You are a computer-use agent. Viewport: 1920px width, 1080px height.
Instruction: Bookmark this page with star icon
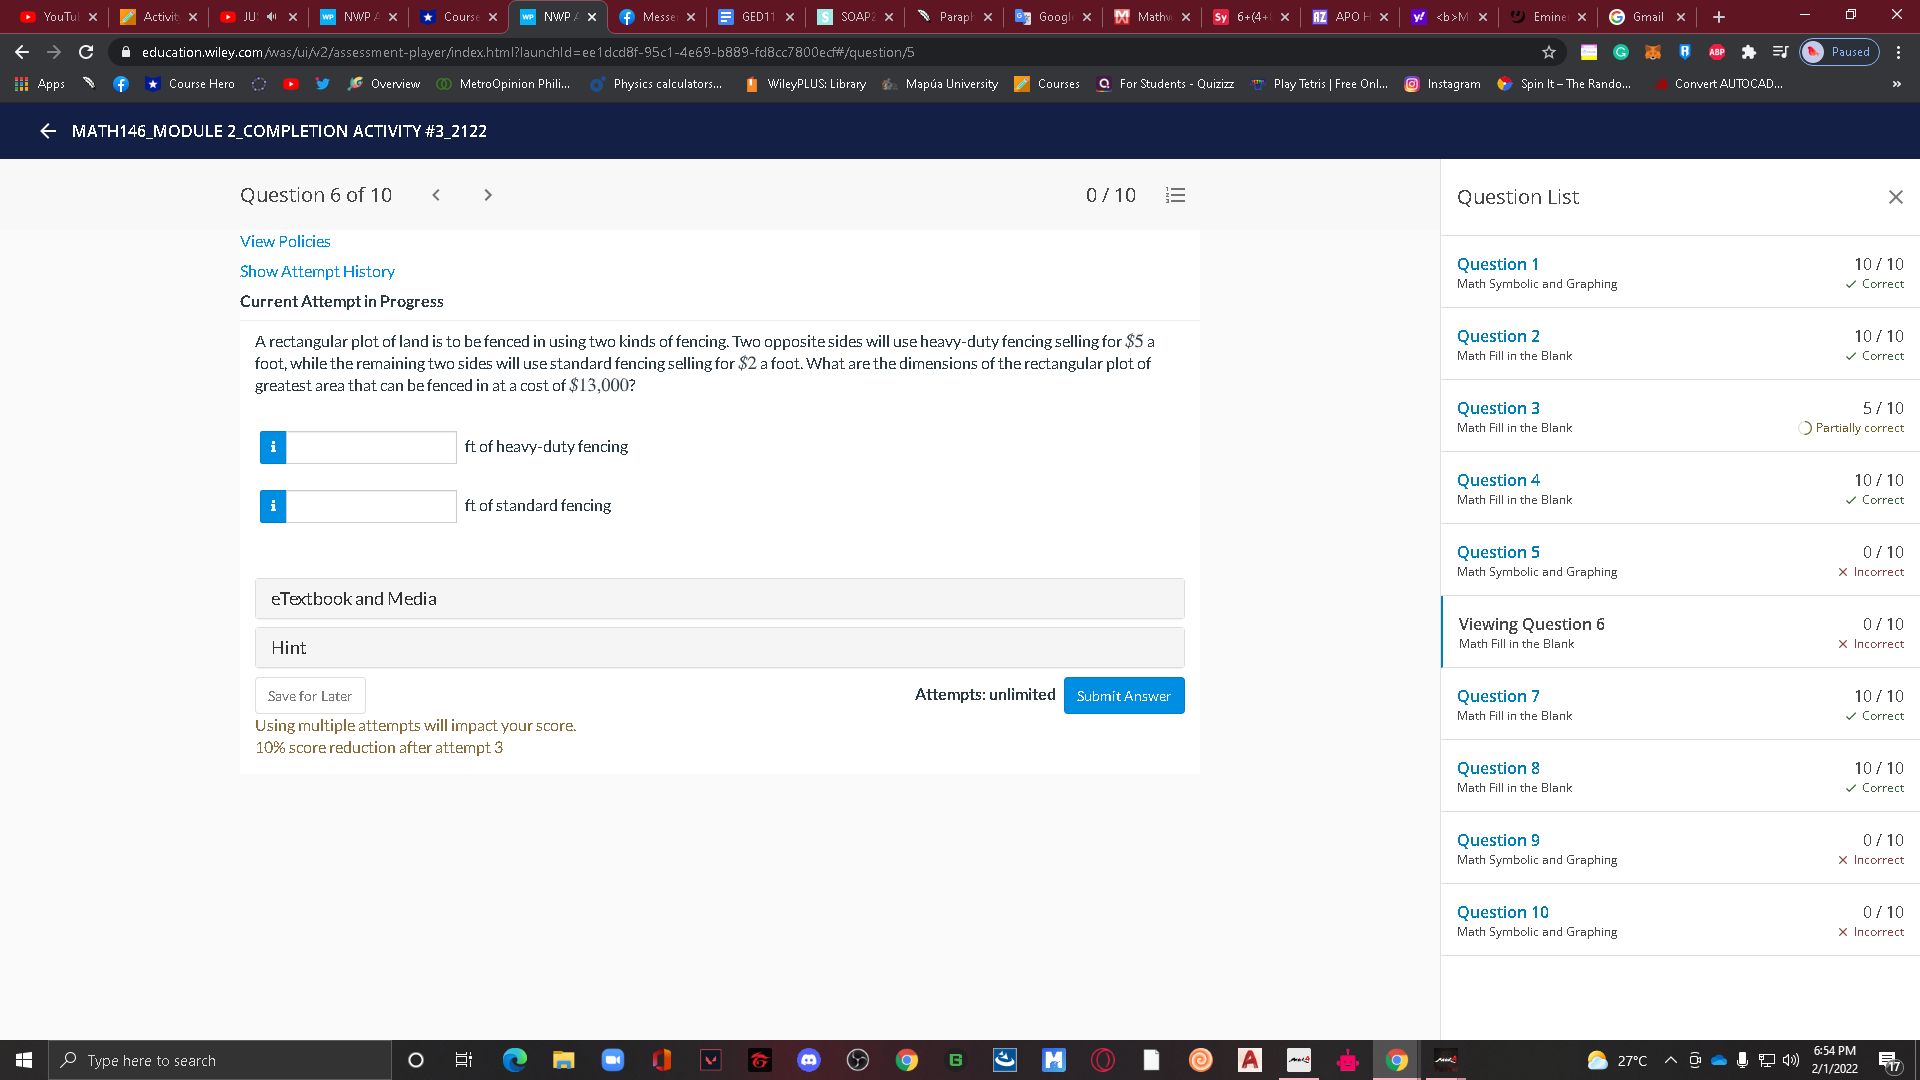[x=1549, y=52]
